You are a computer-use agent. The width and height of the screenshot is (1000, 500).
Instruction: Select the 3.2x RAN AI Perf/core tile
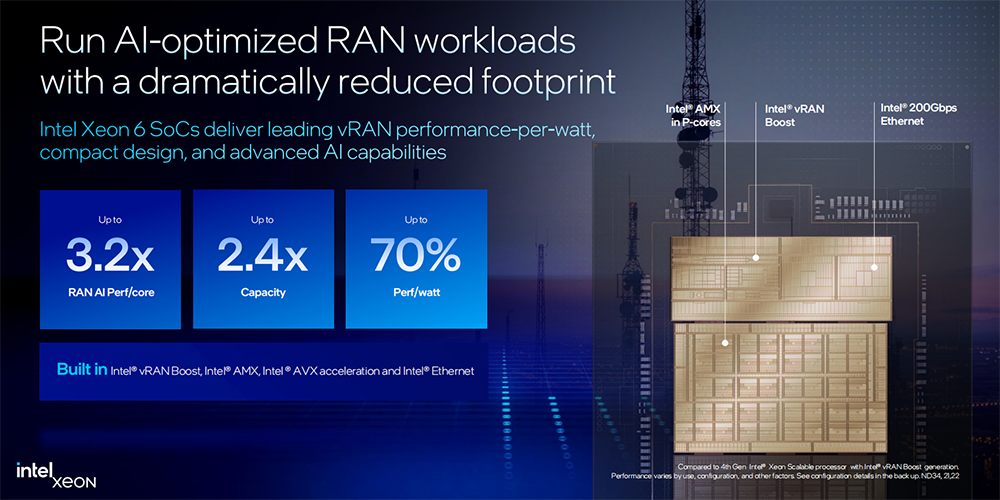pyautogui.click(x=110, y=259)
